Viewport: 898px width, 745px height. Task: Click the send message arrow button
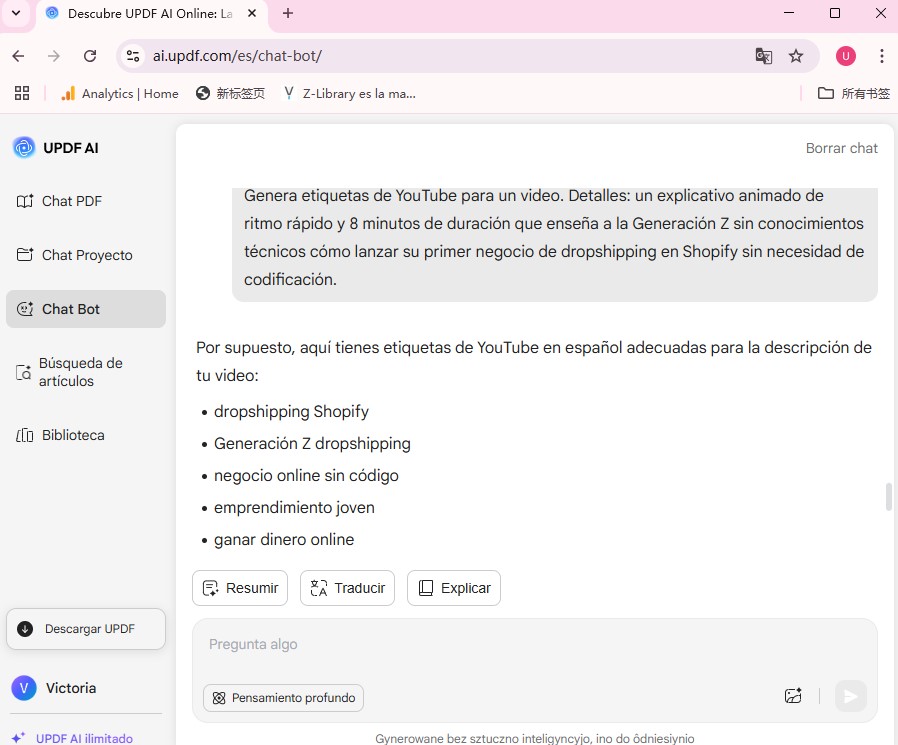[x=850, y=696]
